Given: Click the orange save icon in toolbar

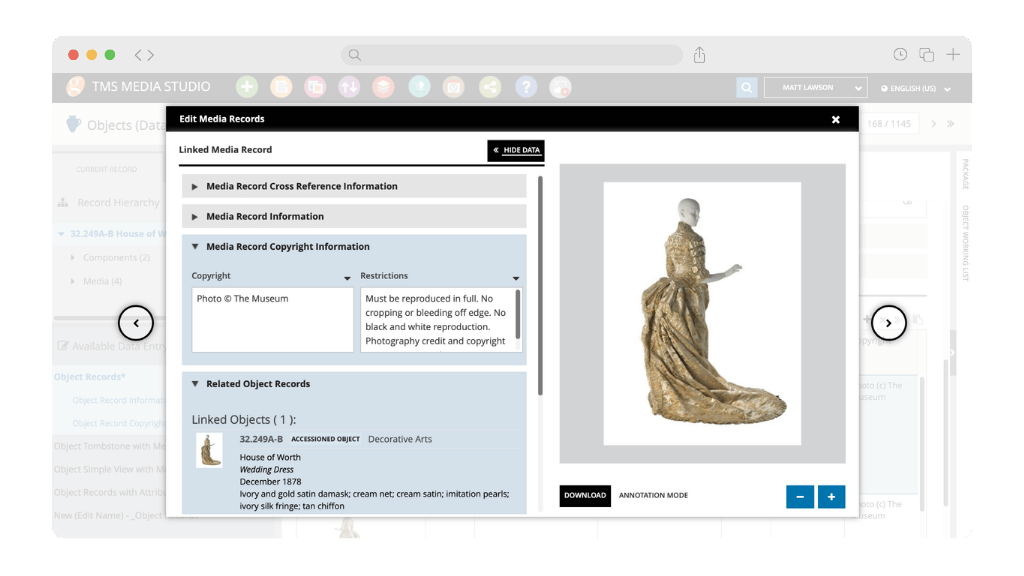Looking at the screenshot, I should point(281,87).
